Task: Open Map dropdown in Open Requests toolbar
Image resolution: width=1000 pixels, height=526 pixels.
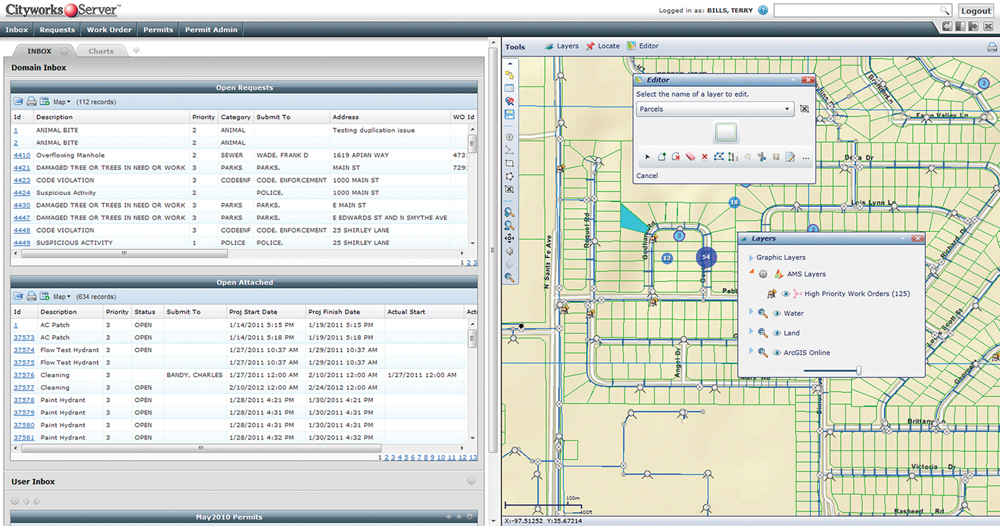Action: coord(60,101)
